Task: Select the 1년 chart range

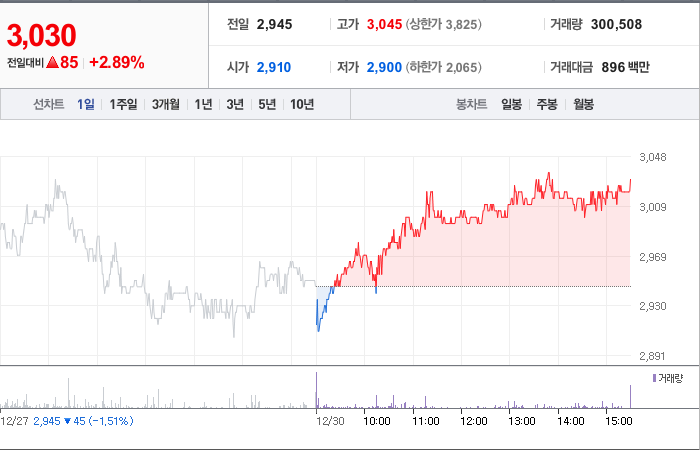Action: point(203,104)
